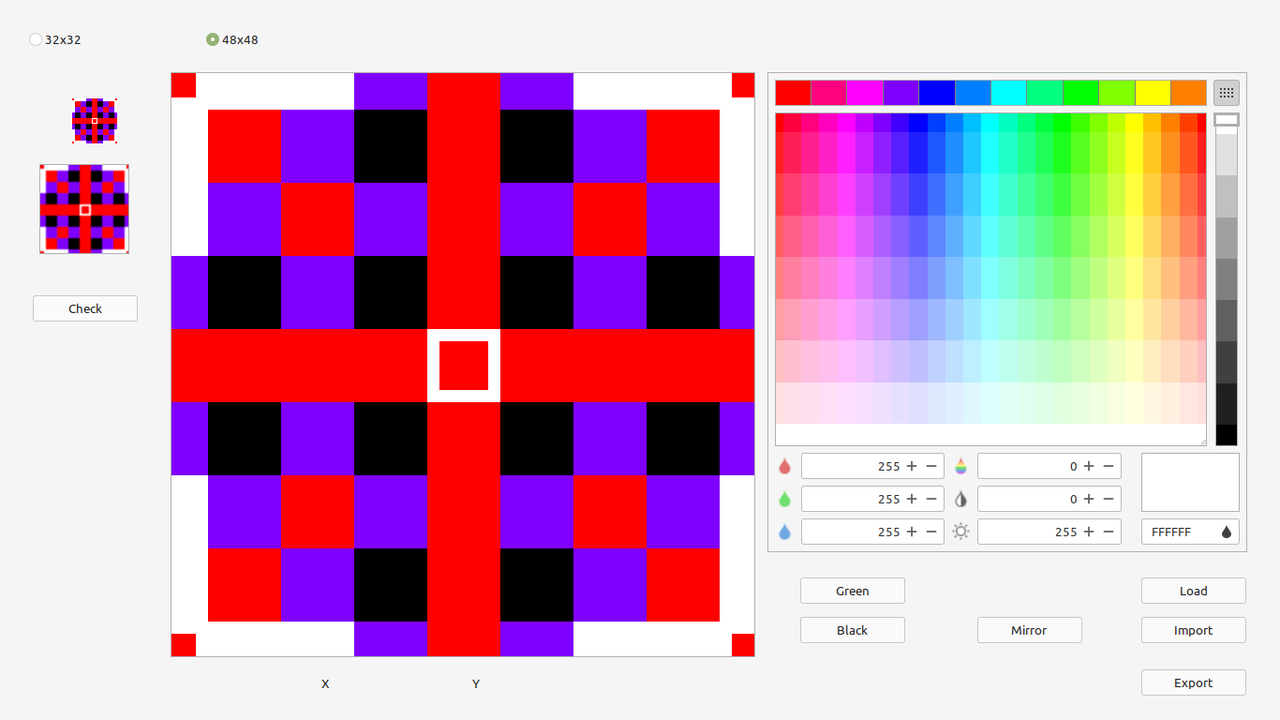Viewport: 1280px width, 720px height.
Task: Click the FFFFFF hex color input field
Action: tap(1181, 532)
